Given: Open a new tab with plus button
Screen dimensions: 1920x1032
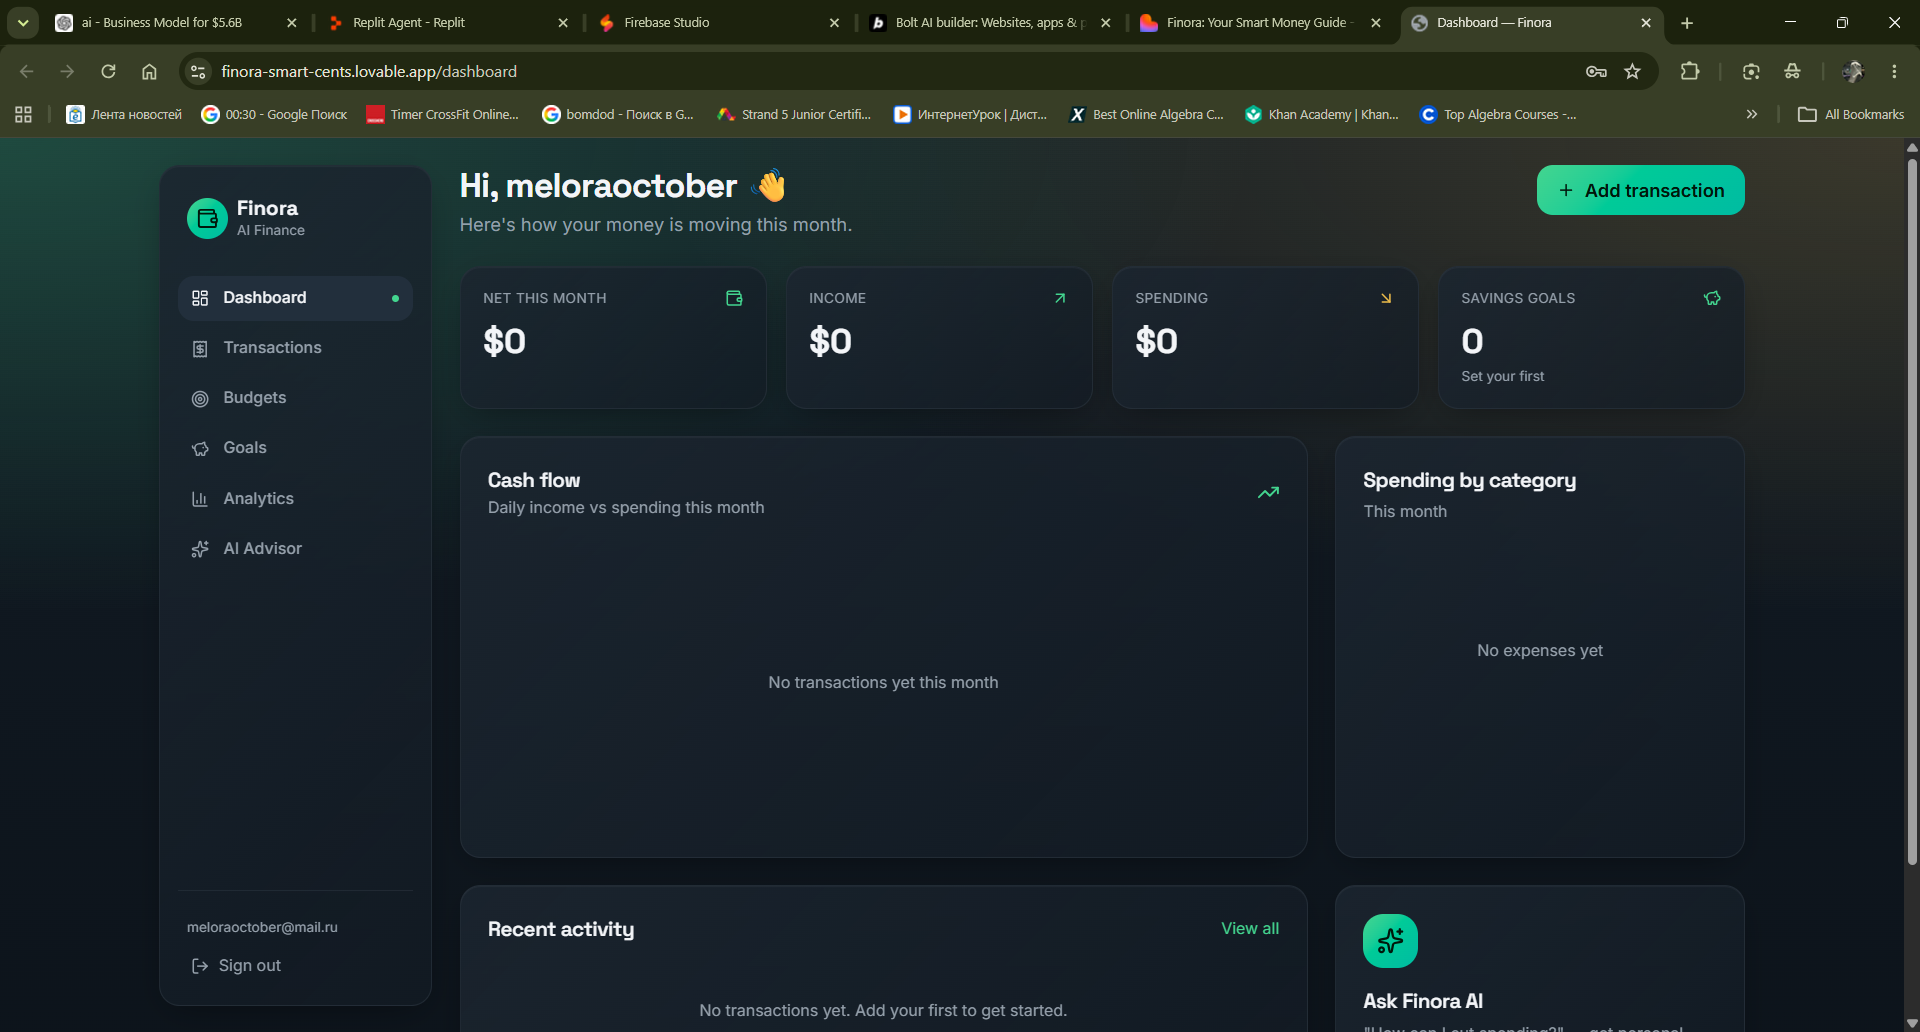Looking at the screenshot, I should [x=1687, y=22].
